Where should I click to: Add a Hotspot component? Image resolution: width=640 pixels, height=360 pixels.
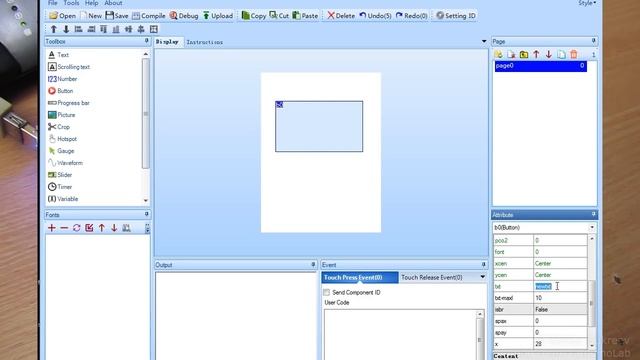(x=62, y=139)
